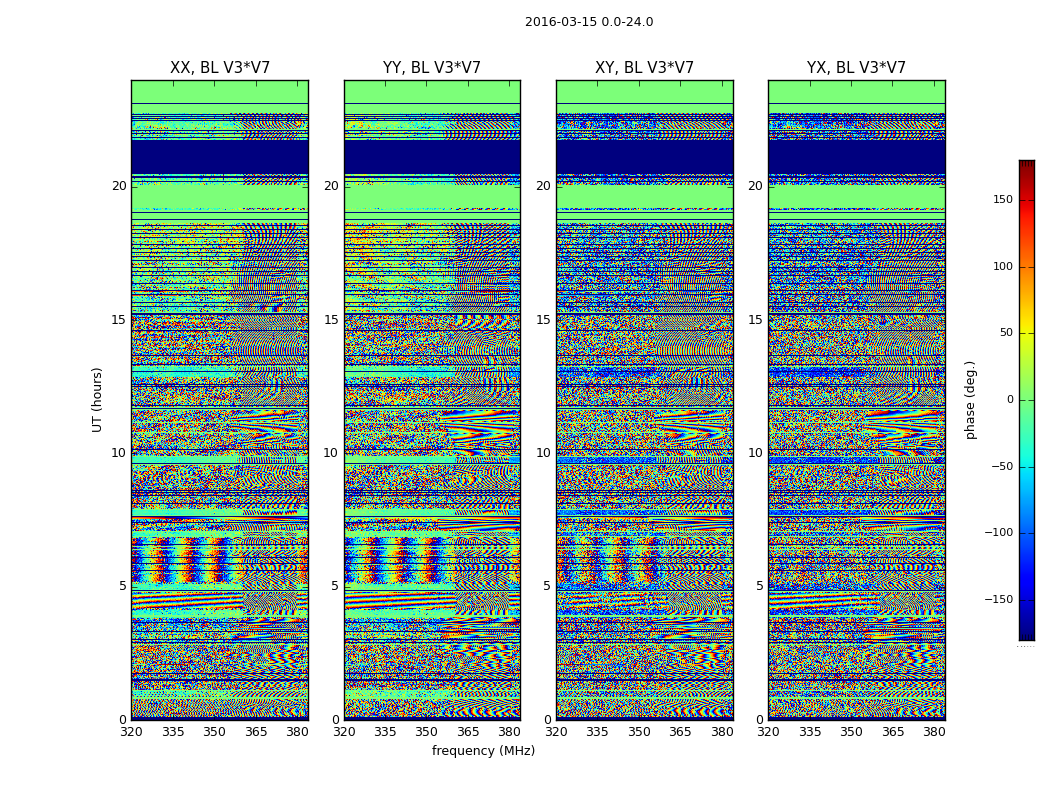Click the colorbar tick label 100

point(1003,266)
